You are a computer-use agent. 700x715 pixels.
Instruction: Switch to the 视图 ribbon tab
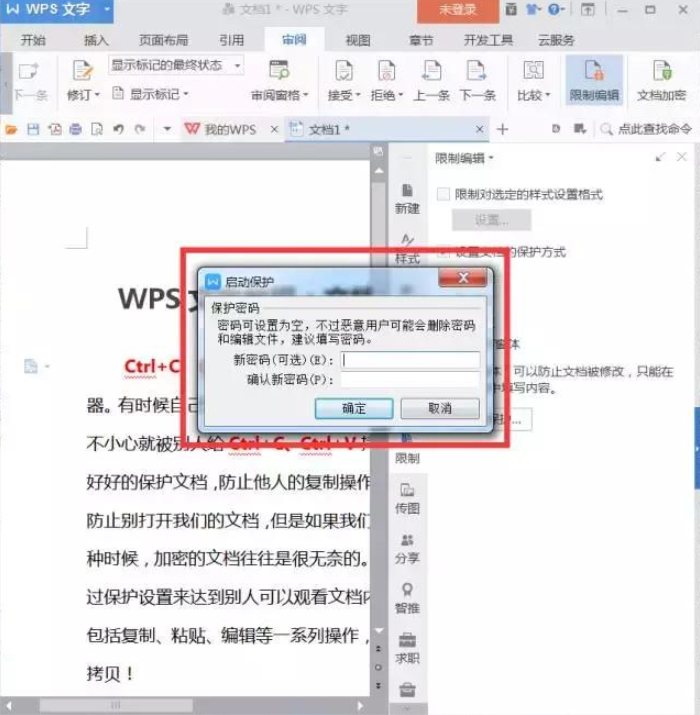pos(358,40)
